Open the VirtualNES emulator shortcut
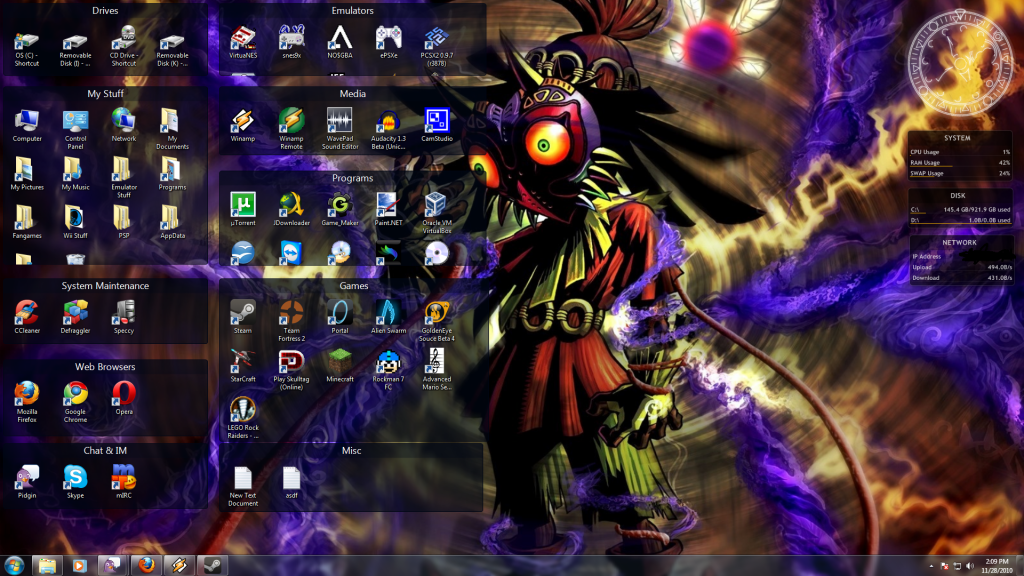This screenshot has width=1024, height=576. pos(243,43)
